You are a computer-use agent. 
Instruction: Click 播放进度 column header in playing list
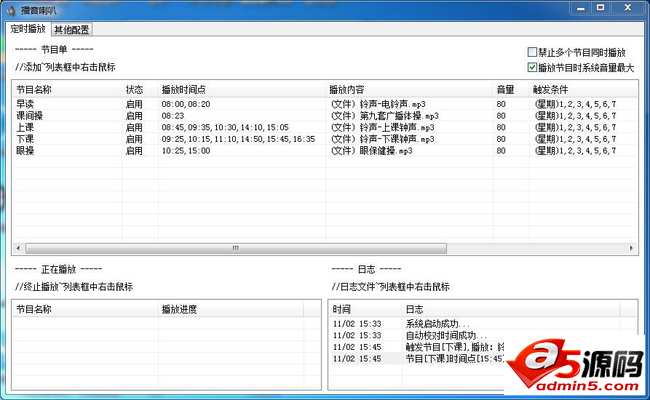tap(230, 309)
